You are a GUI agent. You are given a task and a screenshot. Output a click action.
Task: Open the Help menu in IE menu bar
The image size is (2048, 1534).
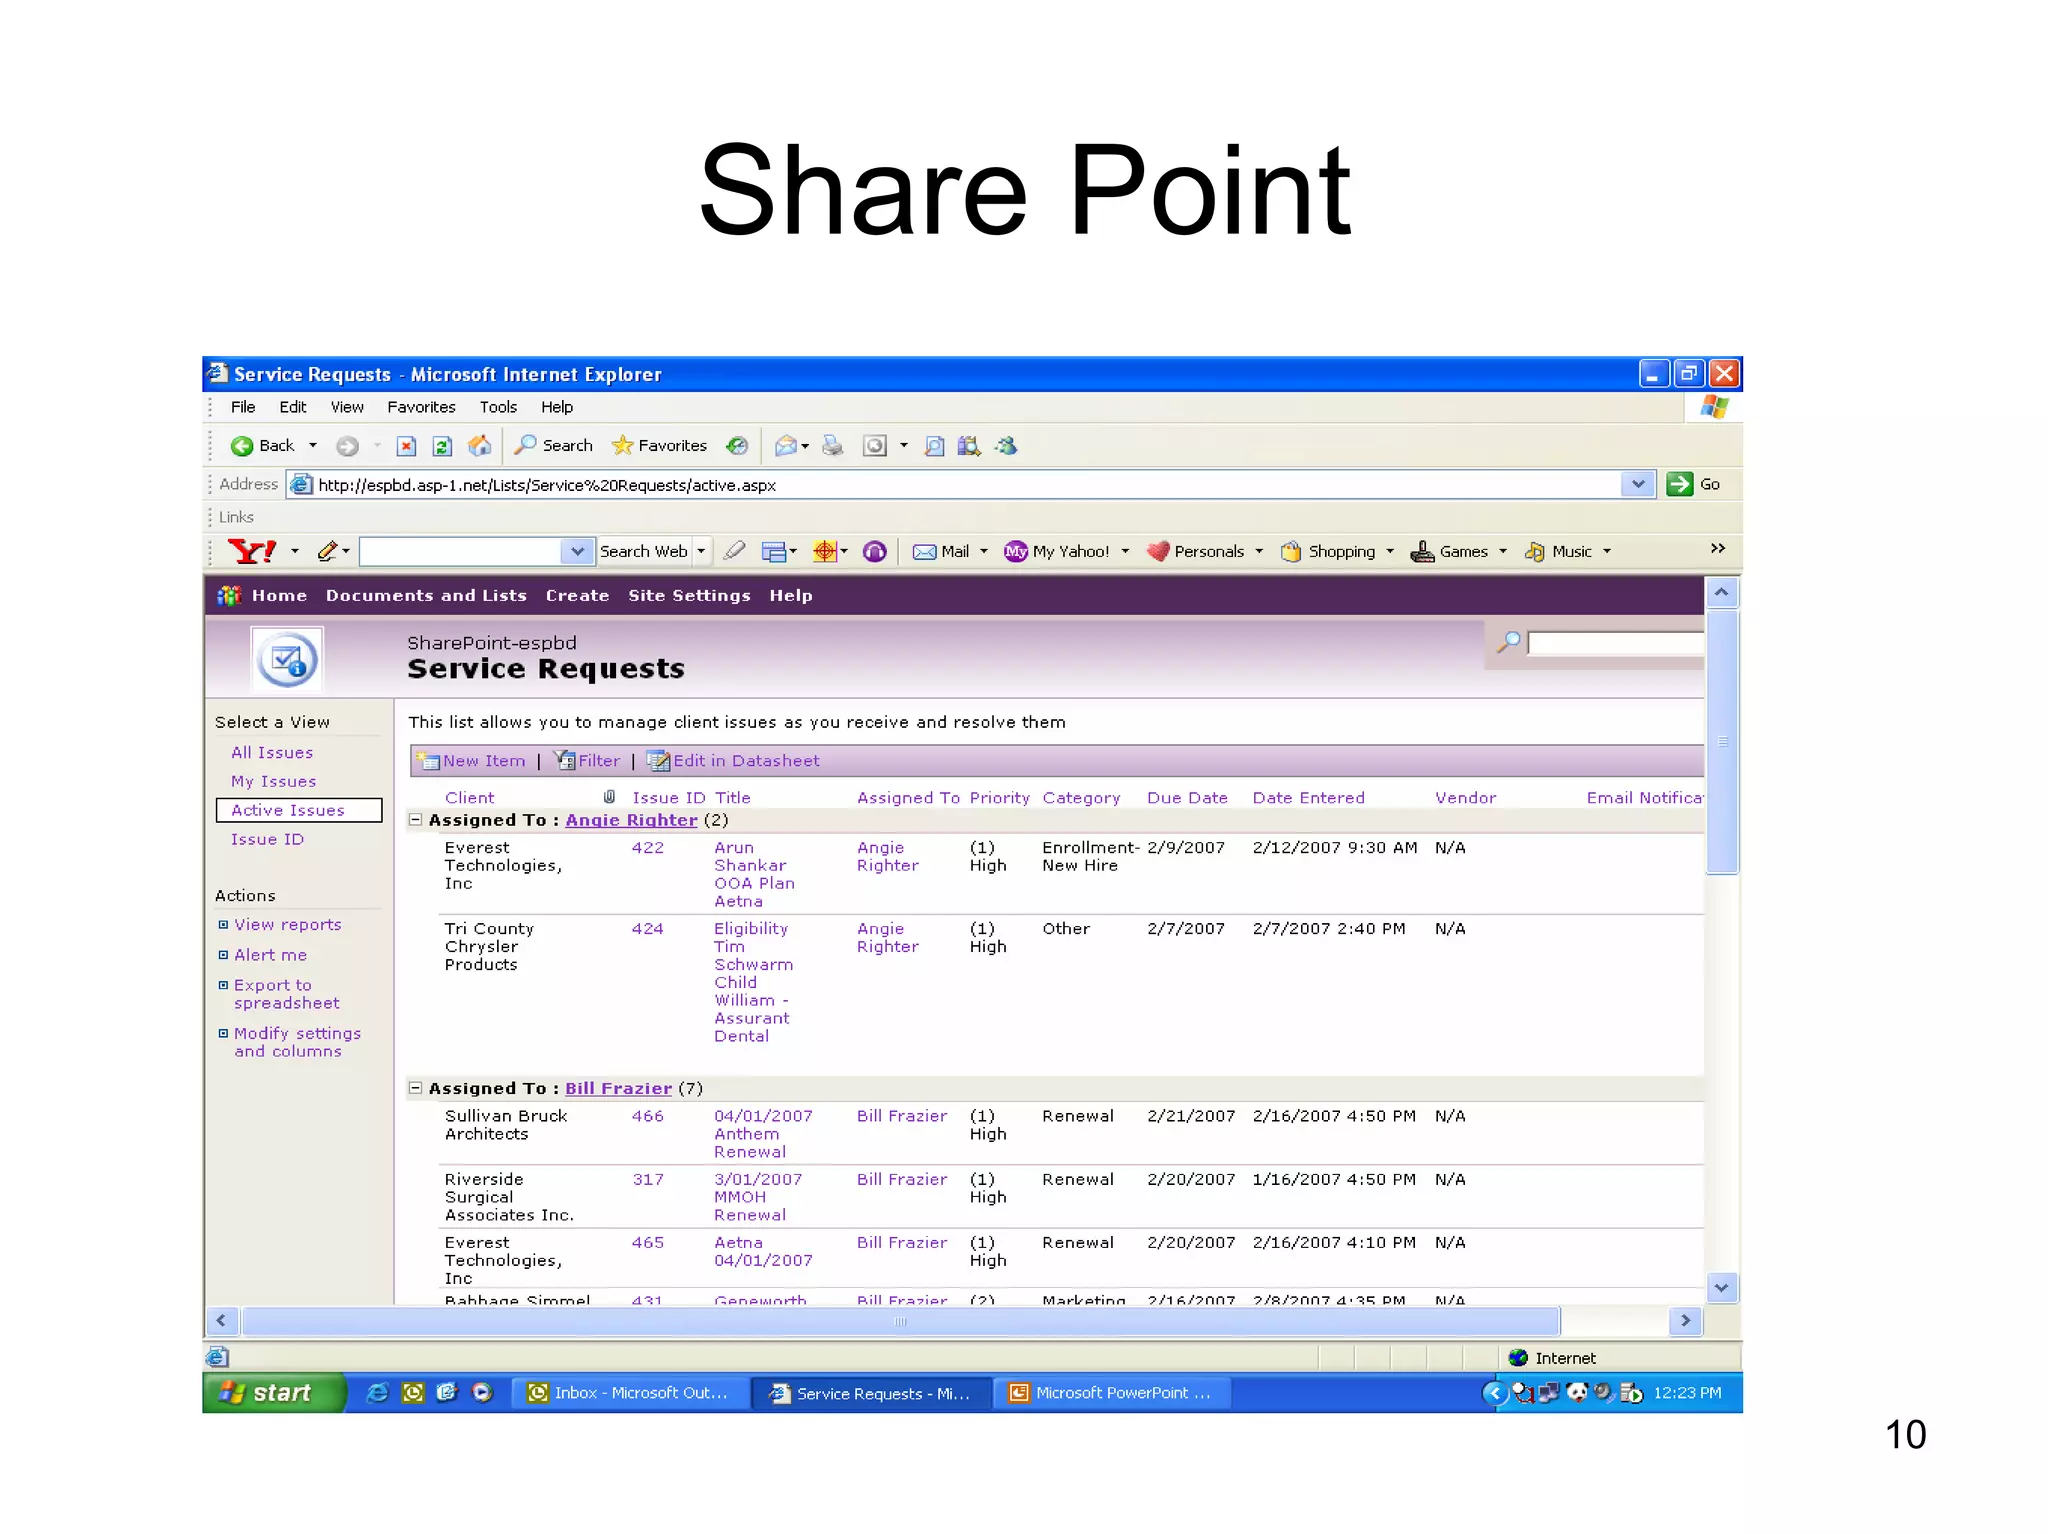pos(557,407)
